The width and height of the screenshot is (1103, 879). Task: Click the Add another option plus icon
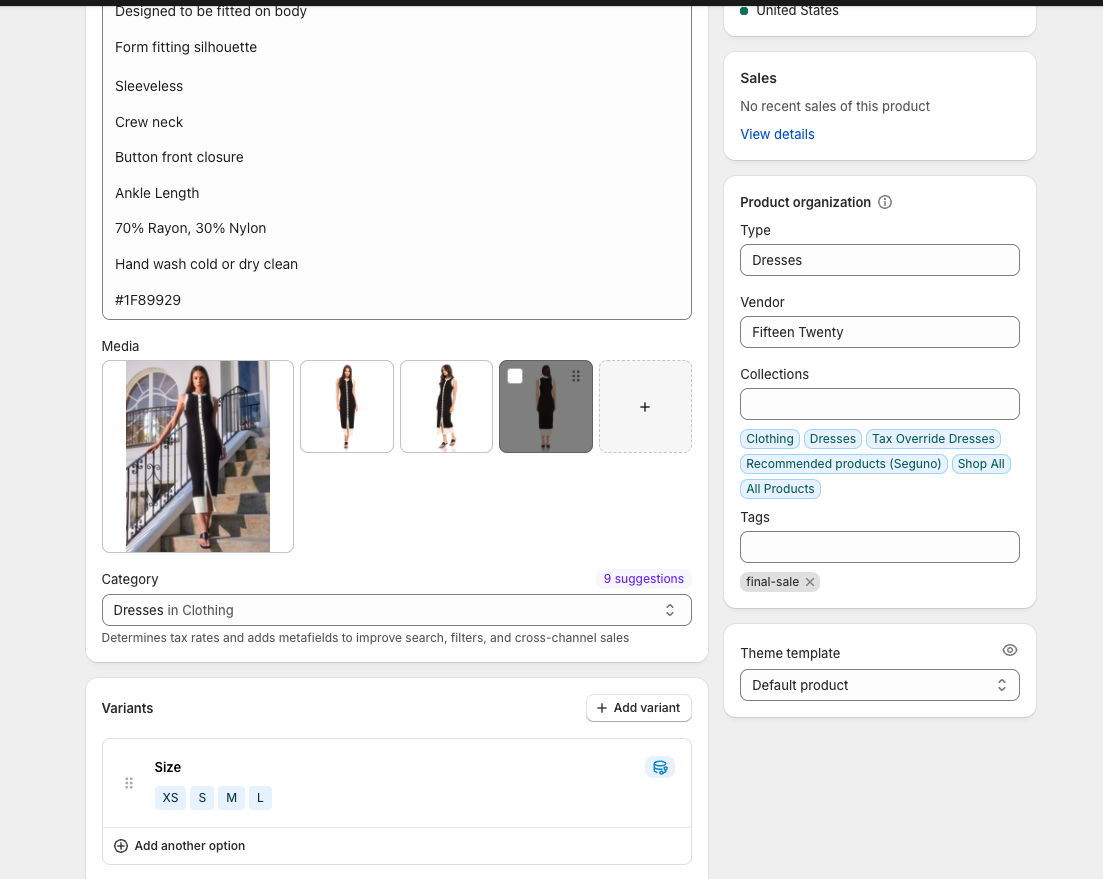point(121,846)
